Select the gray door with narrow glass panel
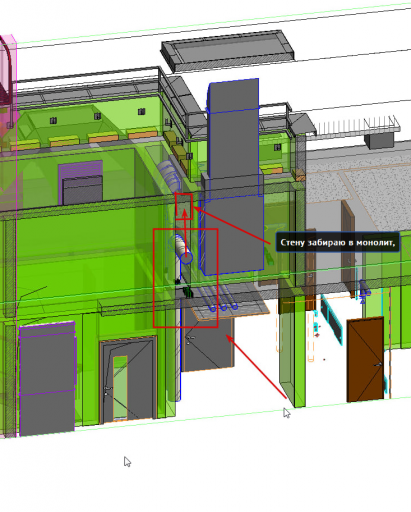Viewport: 411px width, 512px height. click(x=127, y=380)
